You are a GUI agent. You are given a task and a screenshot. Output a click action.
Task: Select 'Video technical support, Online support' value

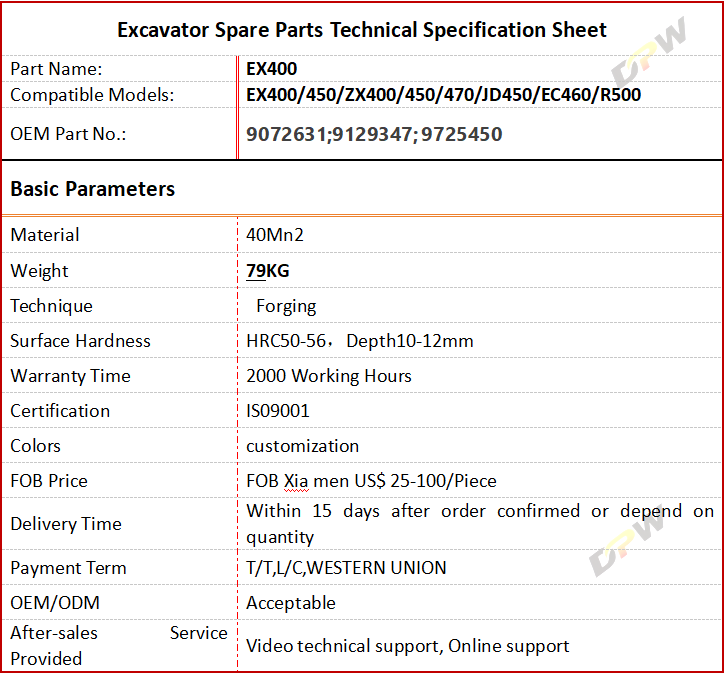407,646
